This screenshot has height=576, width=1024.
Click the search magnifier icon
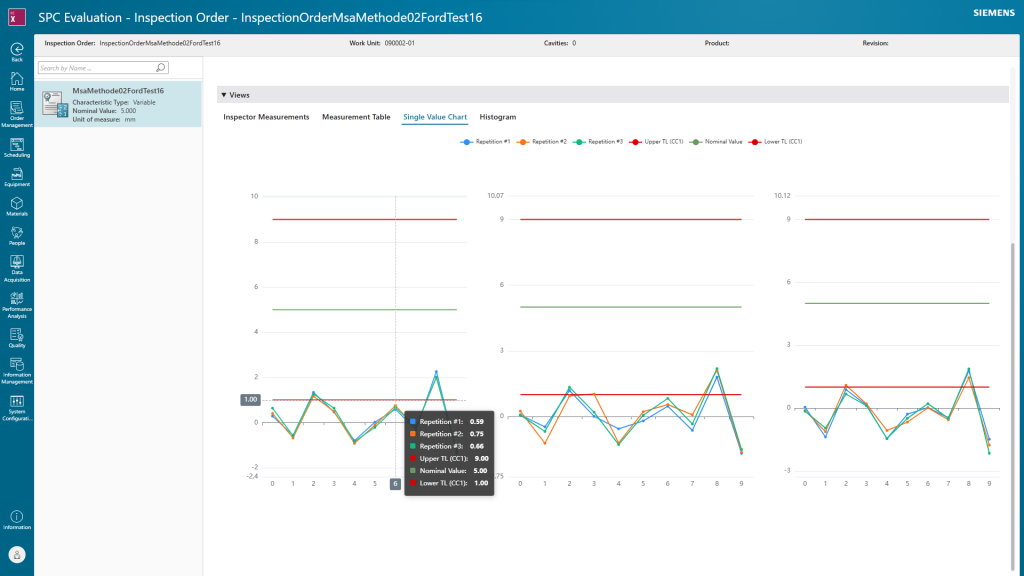point(161,68)
